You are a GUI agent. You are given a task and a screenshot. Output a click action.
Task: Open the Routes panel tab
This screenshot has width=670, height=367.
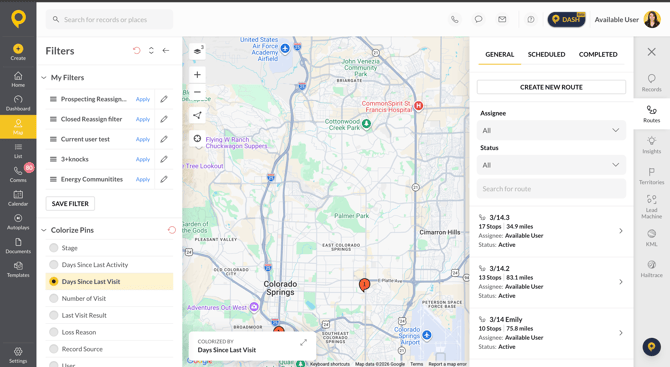pos(651,114)
